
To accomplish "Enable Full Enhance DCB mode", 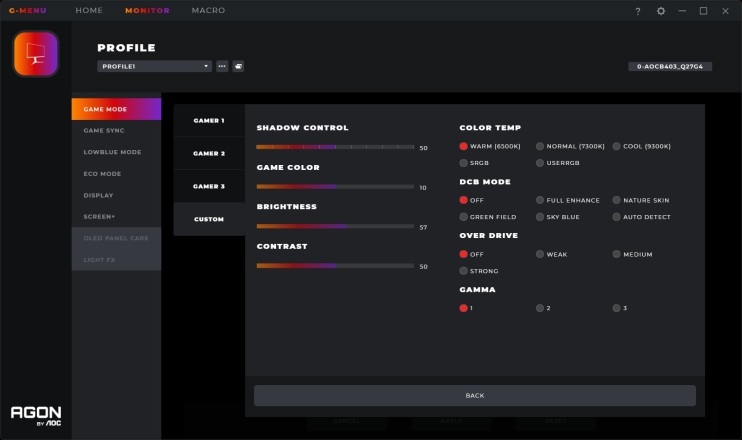I will pyautogui.click(x=541, y=200).
